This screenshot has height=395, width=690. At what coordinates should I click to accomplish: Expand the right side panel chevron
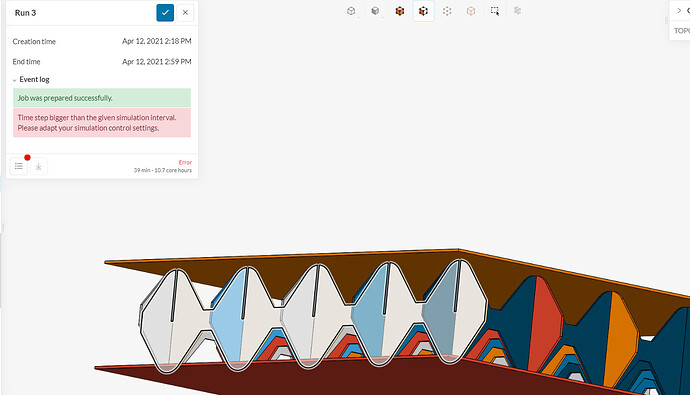[x=679, y=11]
